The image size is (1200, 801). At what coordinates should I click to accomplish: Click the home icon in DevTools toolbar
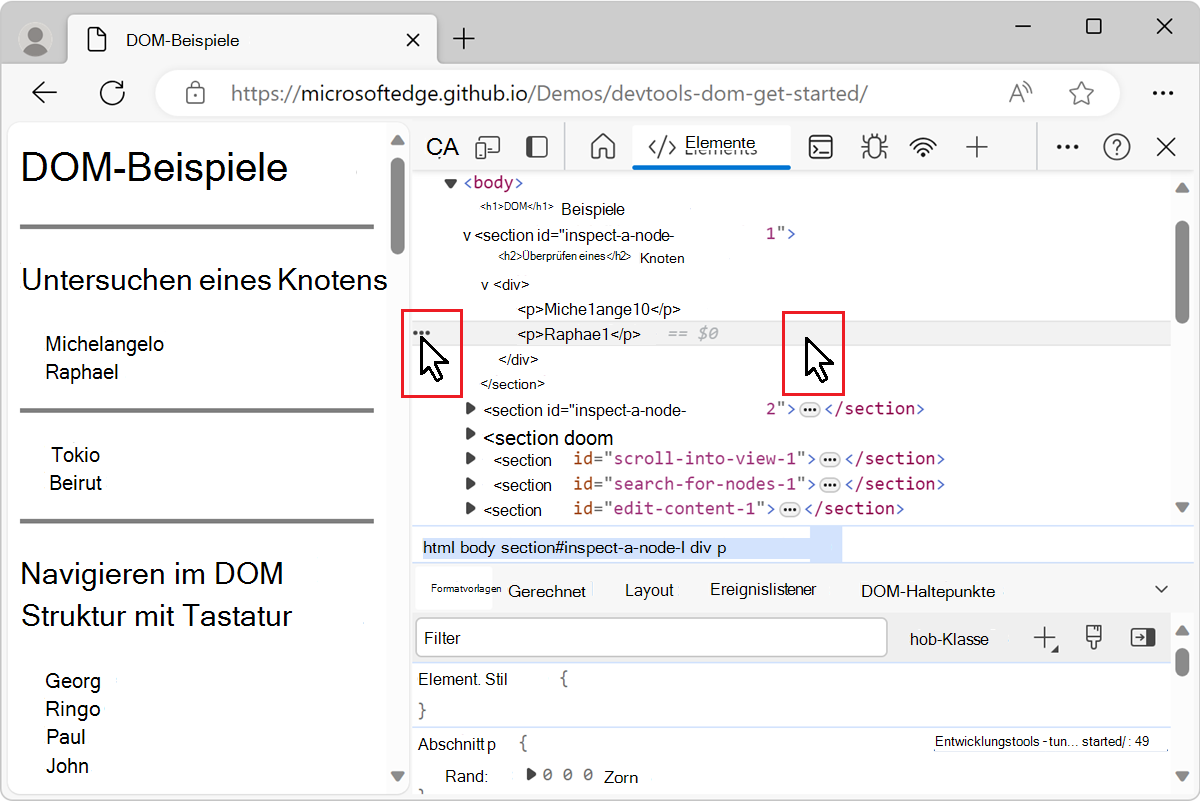(602, 146)
